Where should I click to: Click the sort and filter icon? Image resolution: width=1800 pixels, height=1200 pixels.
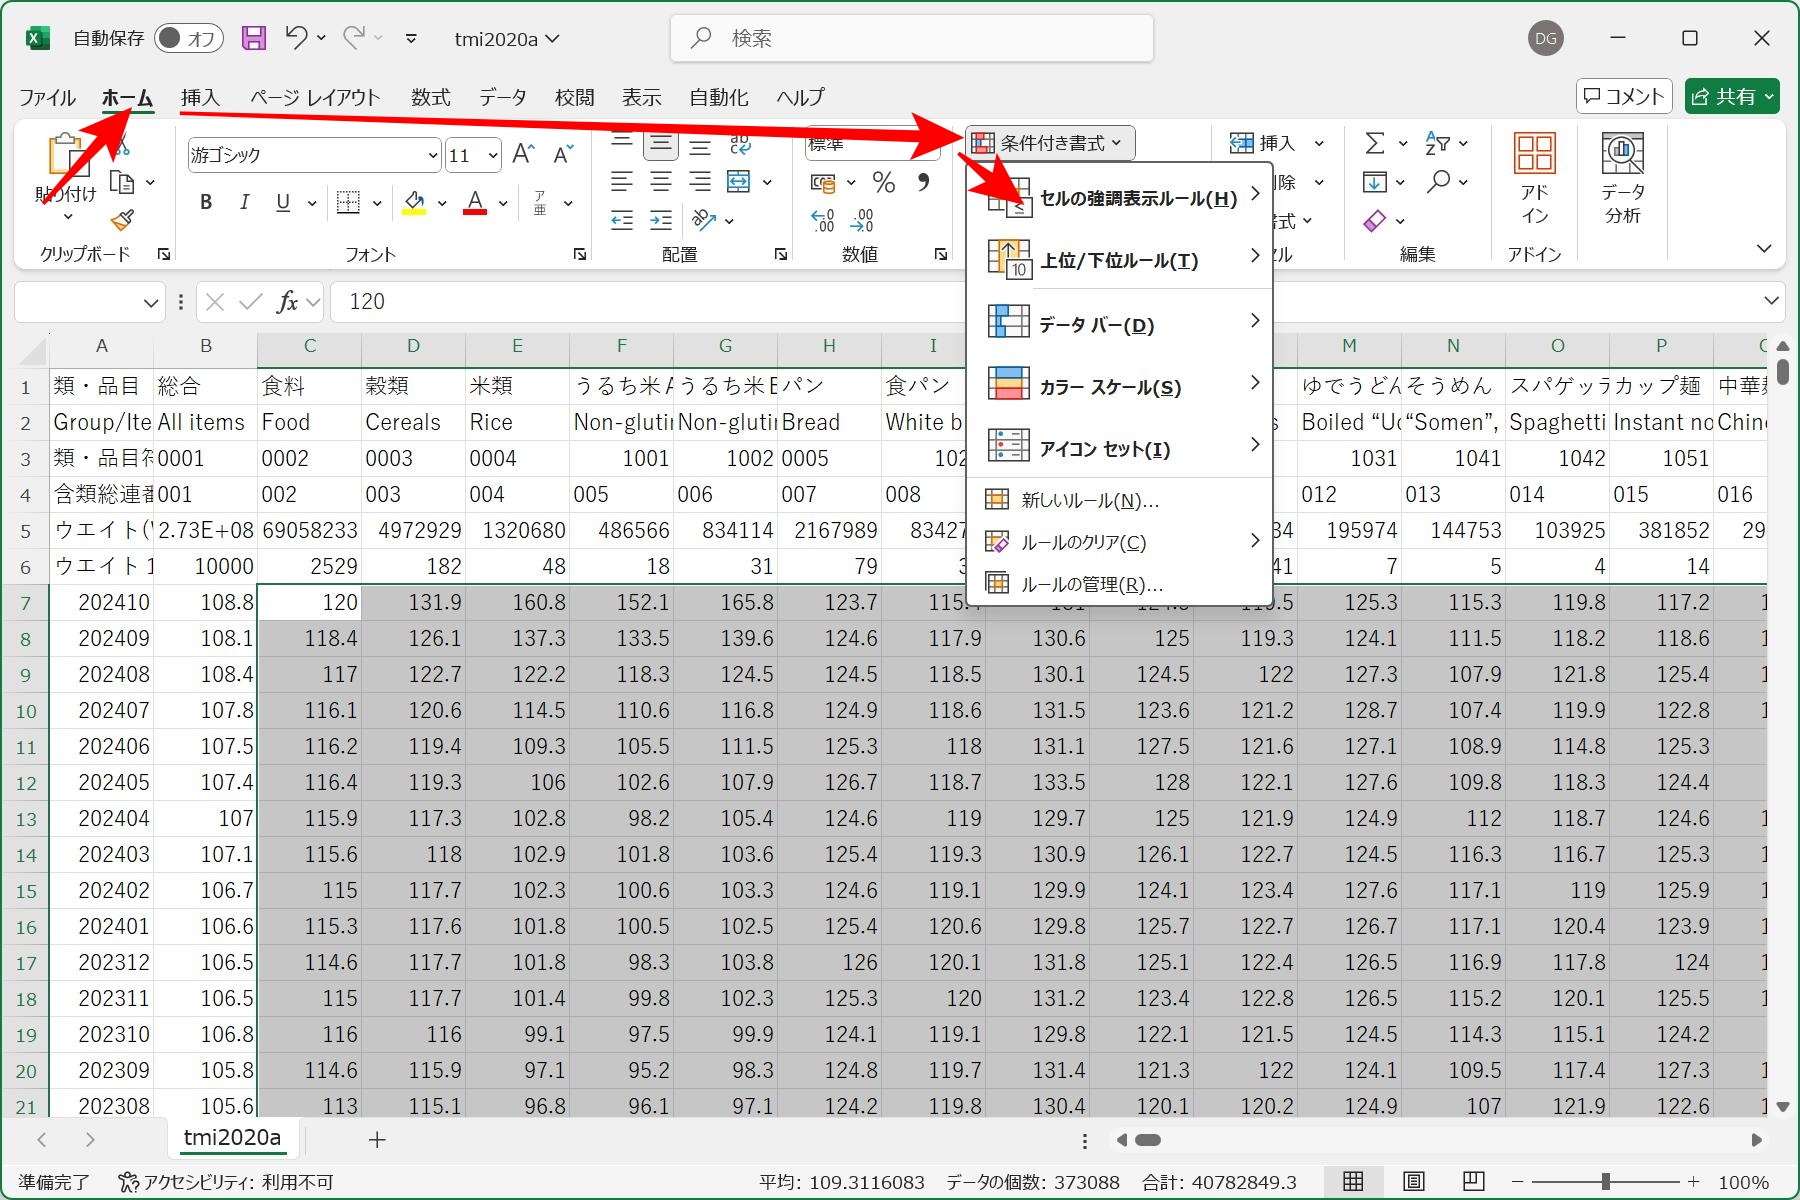pos(1437,144)
